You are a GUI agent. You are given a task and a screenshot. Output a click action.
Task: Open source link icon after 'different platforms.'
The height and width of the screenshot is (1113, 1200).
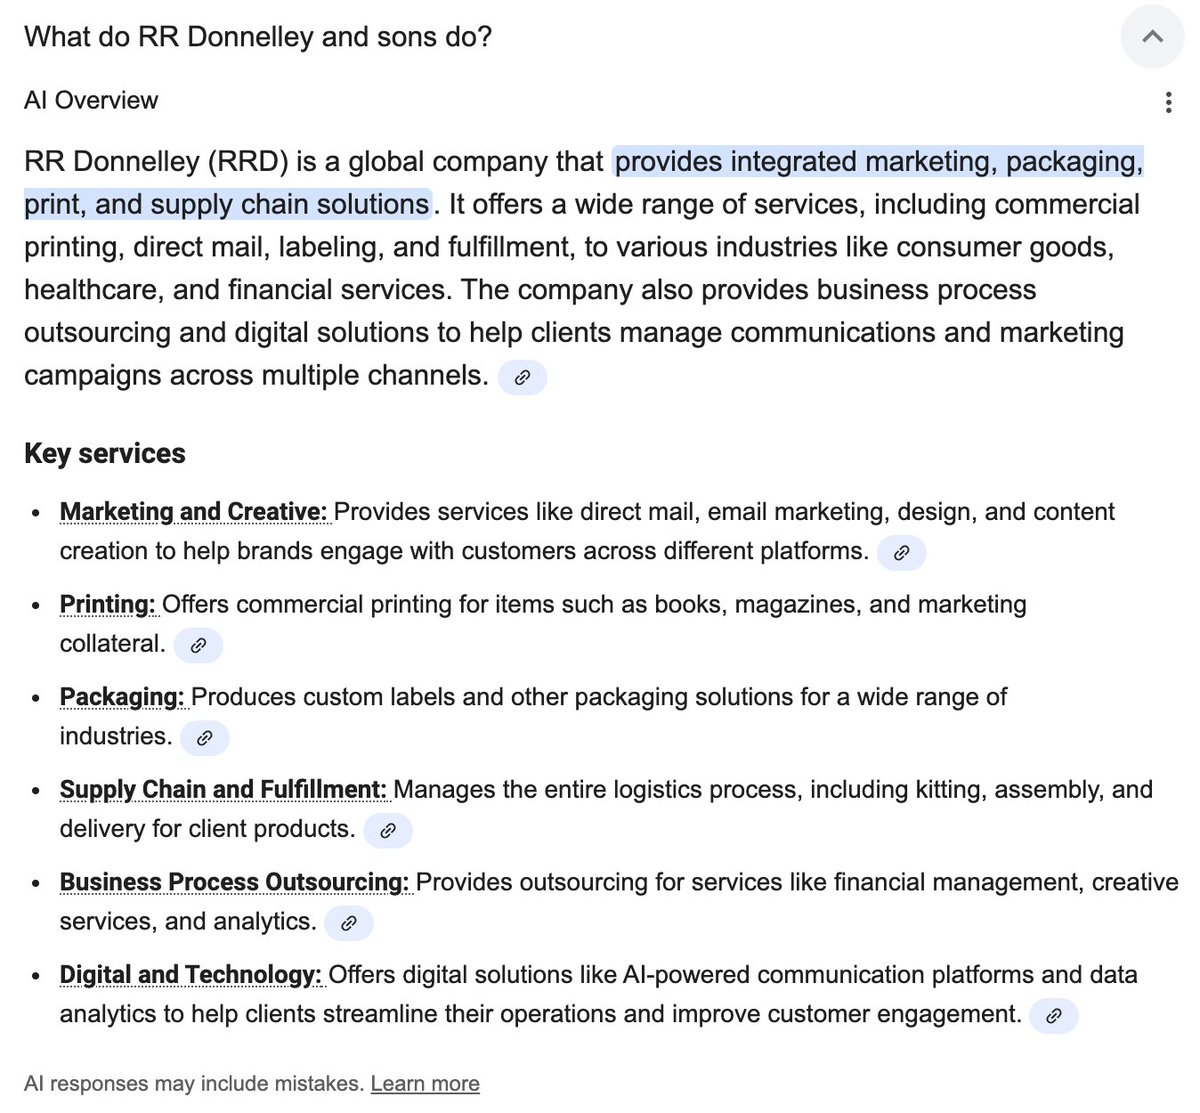[901, 552]
